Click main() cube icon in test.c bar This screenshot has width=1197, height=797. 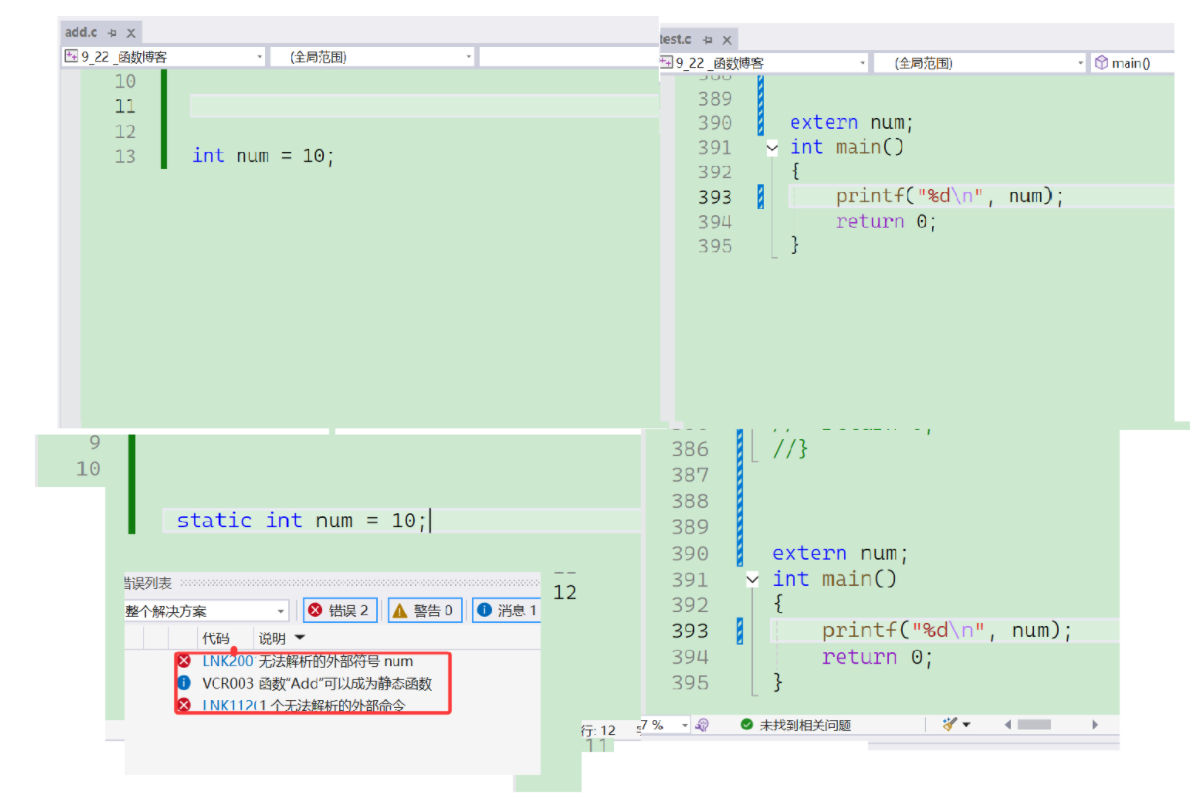click(1101, 63)
